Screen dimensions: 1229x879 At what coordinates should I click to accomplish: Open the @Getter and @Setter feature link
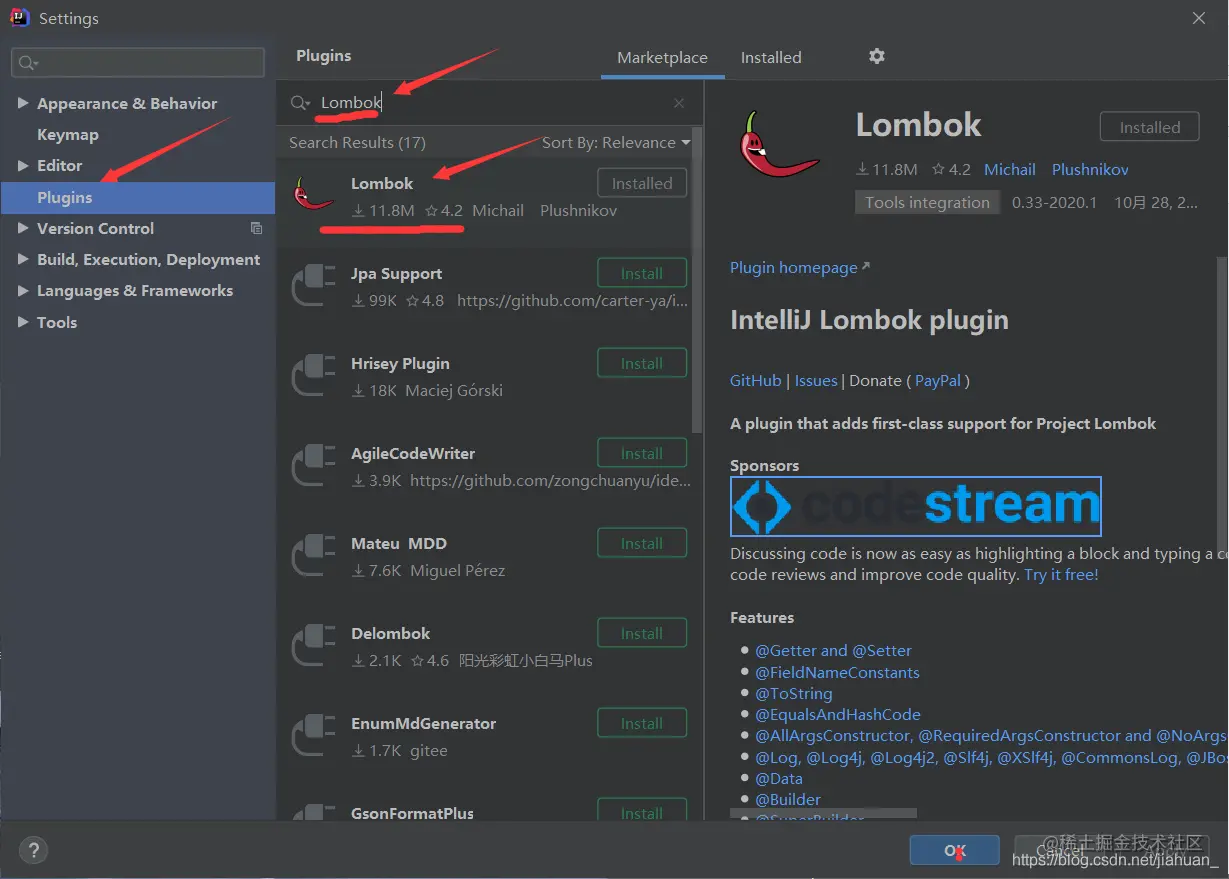833,650
